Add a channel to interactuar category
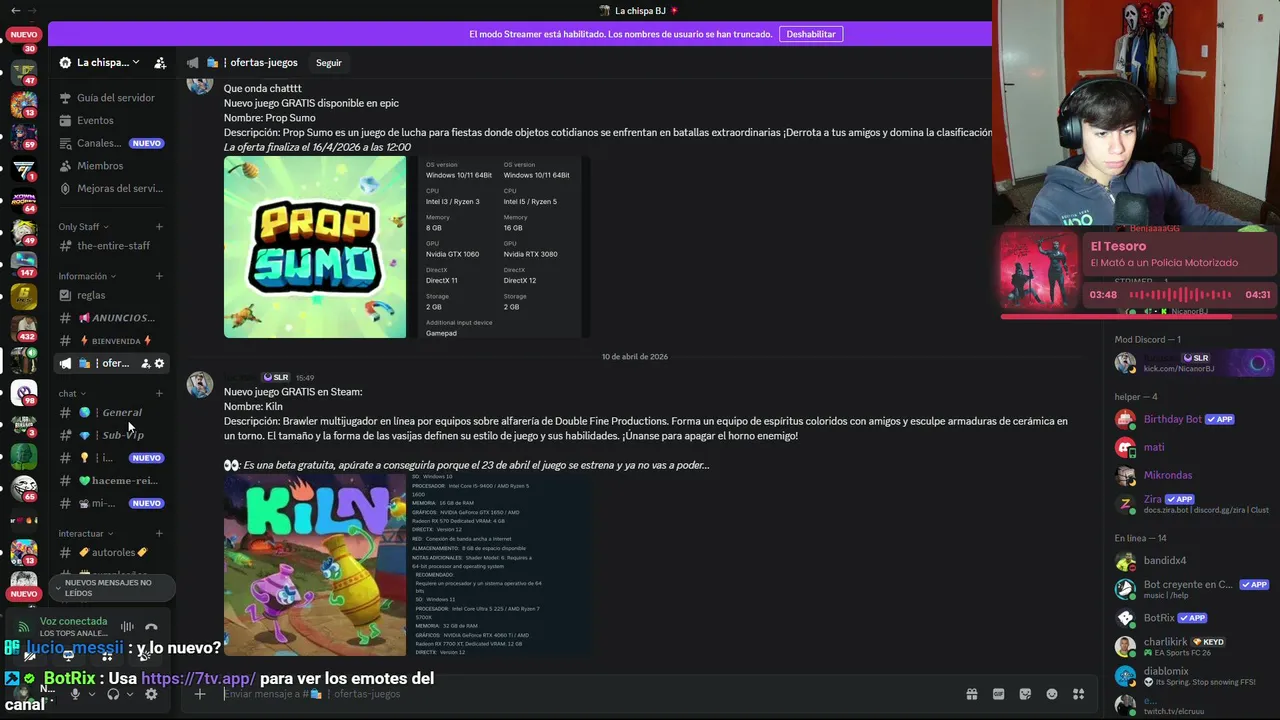Image resolution: width=1280 pixels, height=720 pixels. coord(159,534)
